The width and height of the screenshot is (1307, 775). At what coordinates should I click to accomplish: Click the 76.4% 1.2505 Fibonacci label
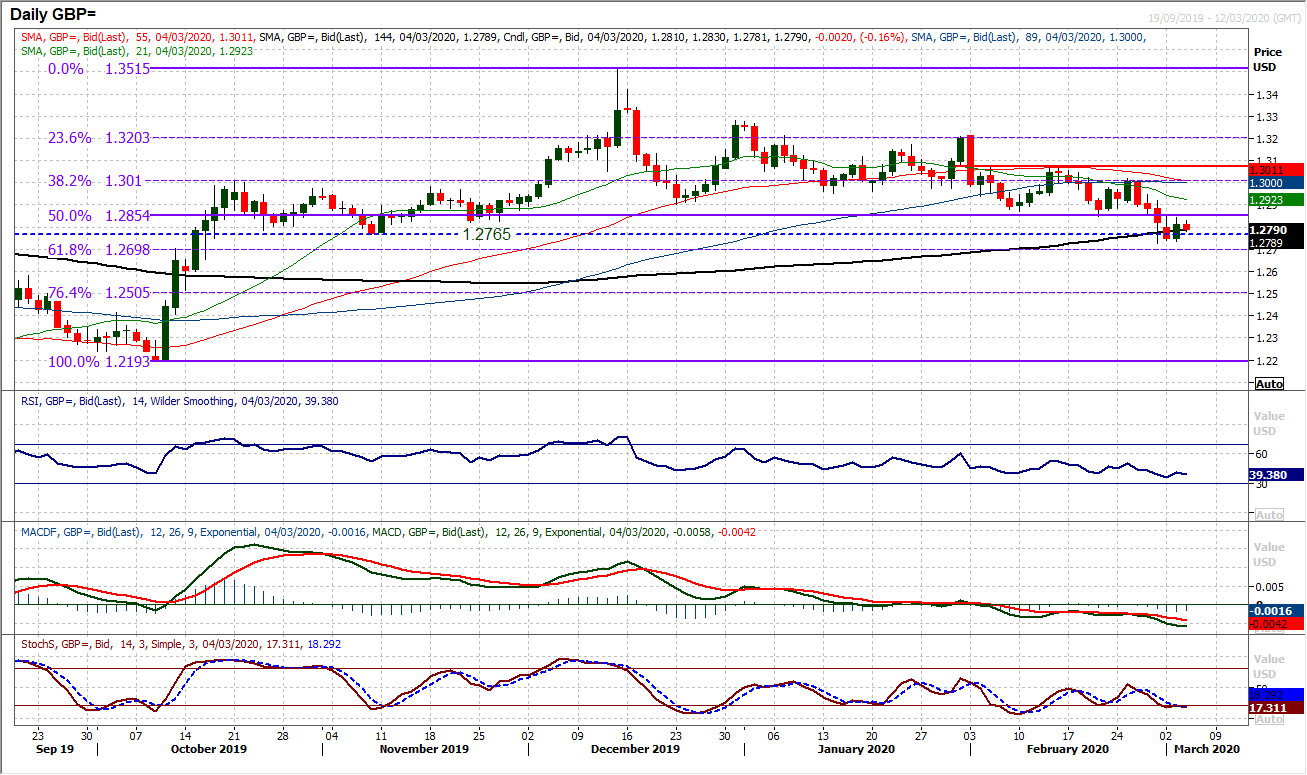(98, 293)
